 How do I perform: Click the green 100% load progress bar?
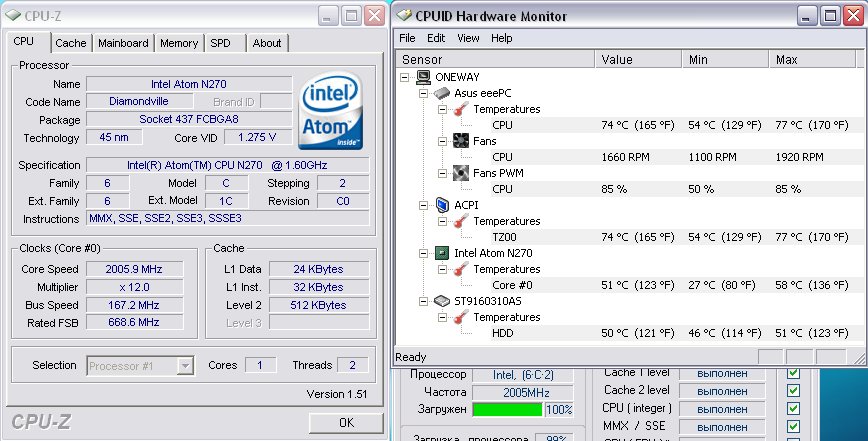pyautogui.click(x=508, y=409)
